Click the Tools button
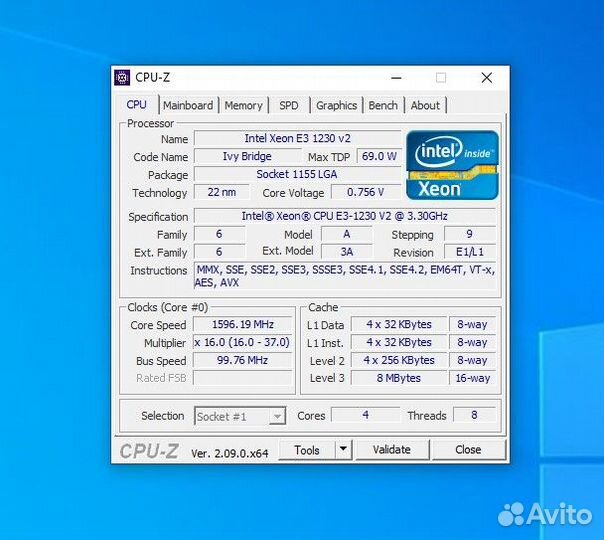 point(307,450)
